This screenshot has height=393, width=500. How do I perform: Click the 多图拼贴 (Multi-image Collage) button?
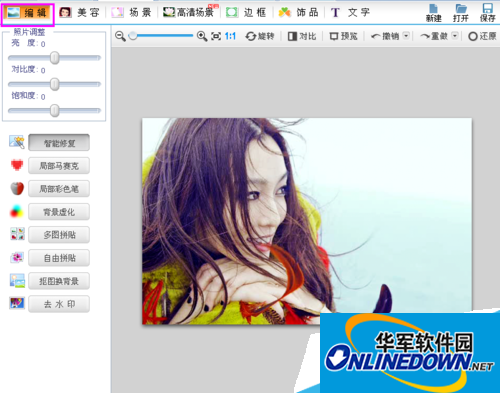(59, 235)
